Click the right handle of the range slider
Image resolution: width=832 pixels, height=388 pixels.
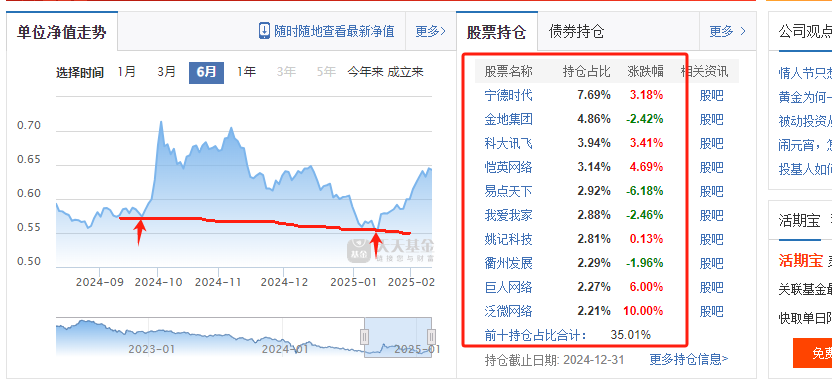(x=431, y=337)
